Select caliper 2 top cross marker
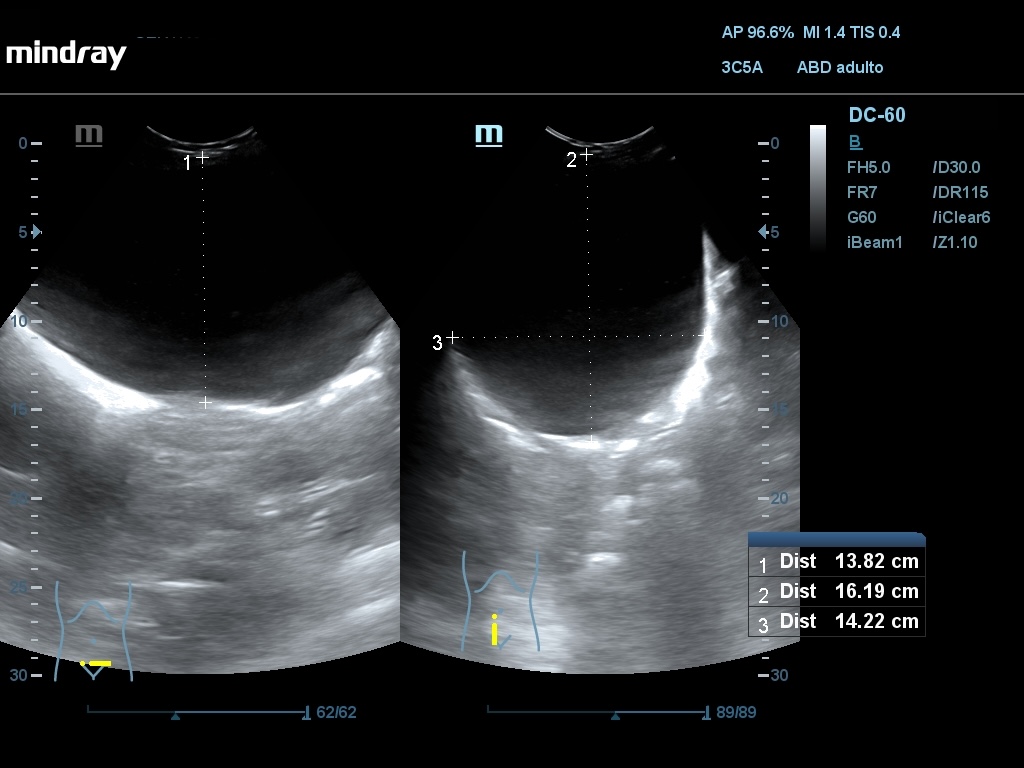This screenshot has width=1024, height=768. 587,154
